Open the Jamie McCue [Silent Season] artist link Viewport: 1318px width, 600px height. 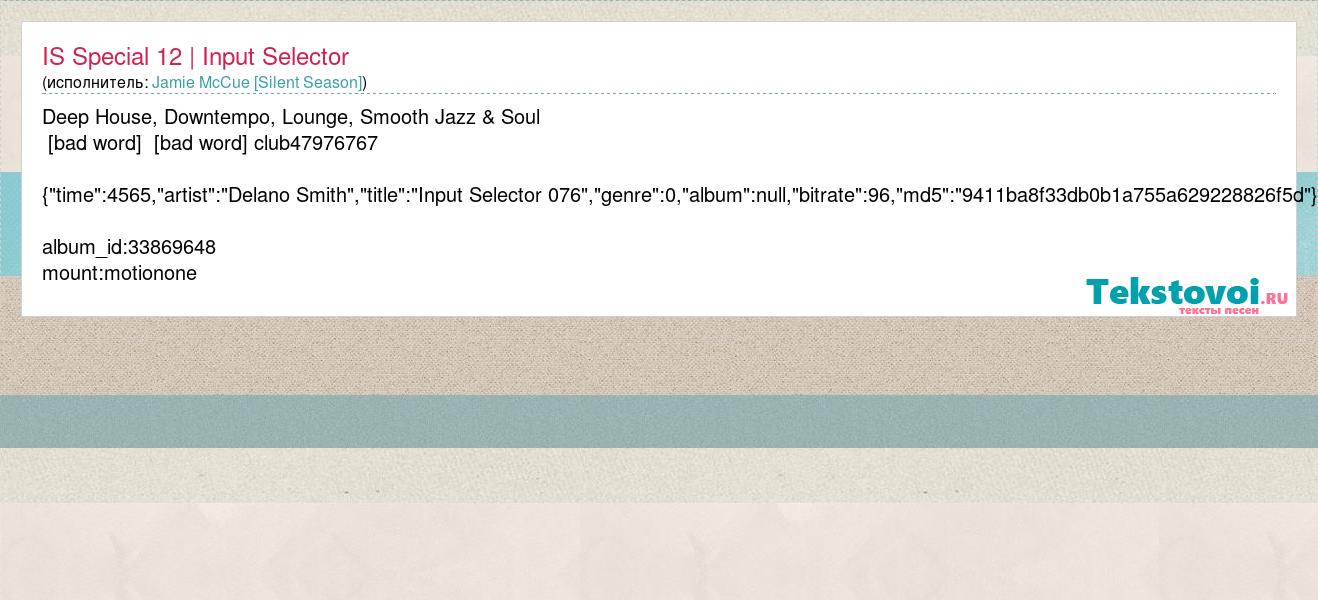pos(257,82)
